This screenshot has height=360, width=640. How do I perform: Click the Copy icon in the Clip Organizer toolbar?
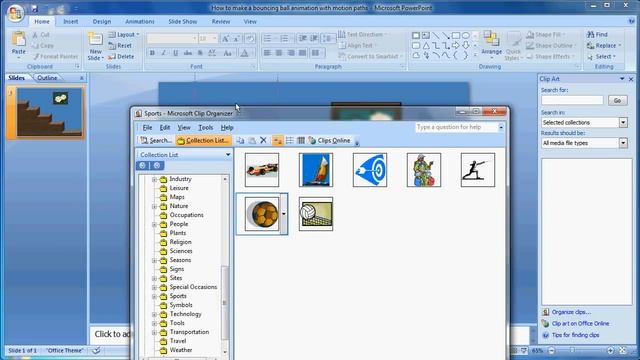[x=240, y=140]
